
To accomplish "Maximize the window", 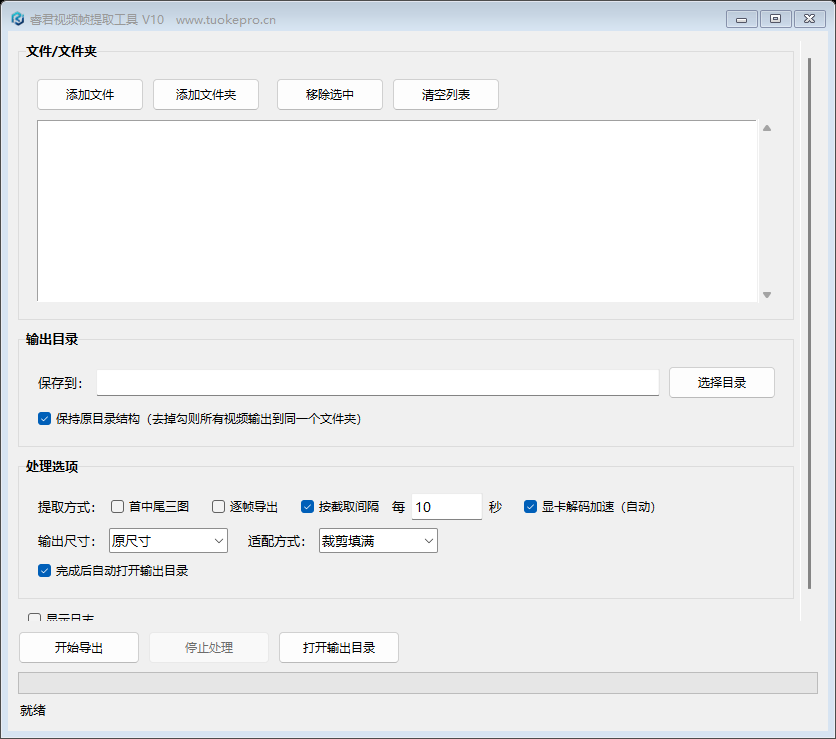I will pyautogui.click(x=775, y=19).
